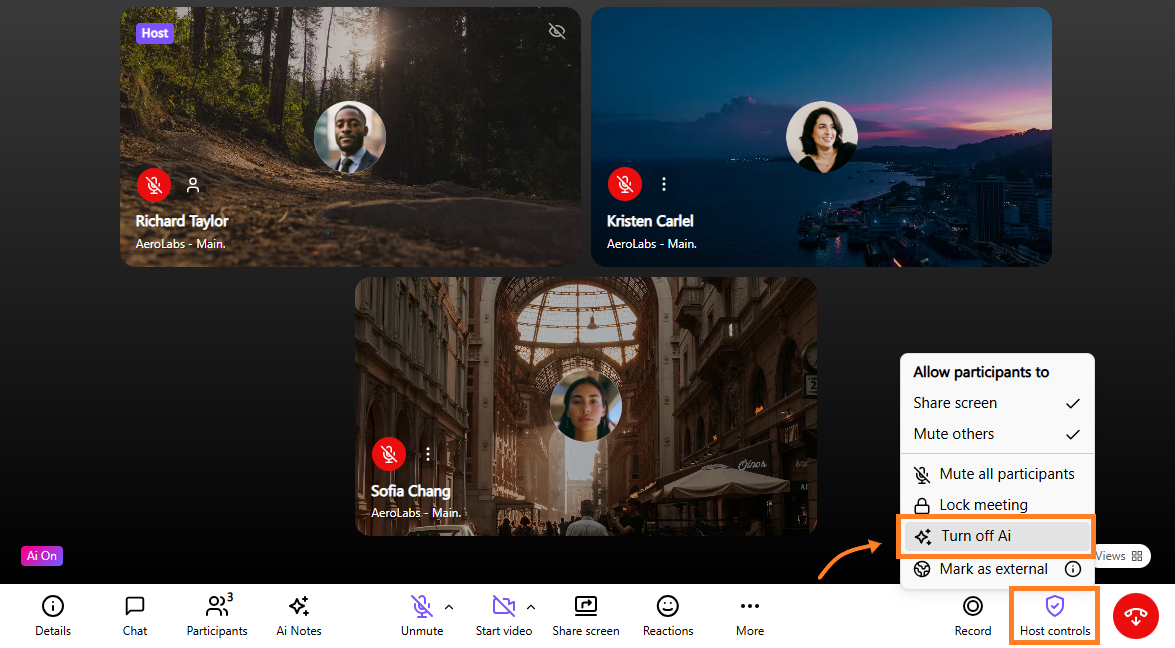Toggle Mute others permission for participants
1175x648 pixels.
(x=997, y=434)
